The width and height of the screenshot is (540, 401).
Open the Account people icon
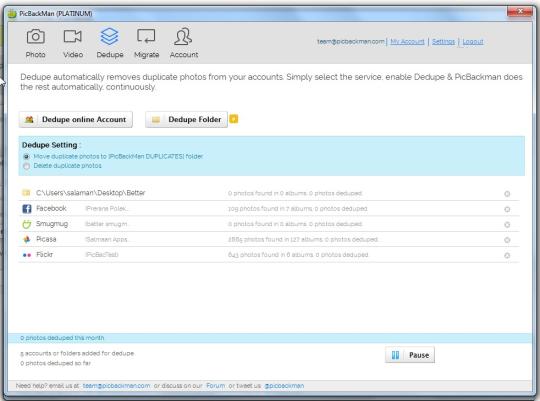tap(183, 37)
